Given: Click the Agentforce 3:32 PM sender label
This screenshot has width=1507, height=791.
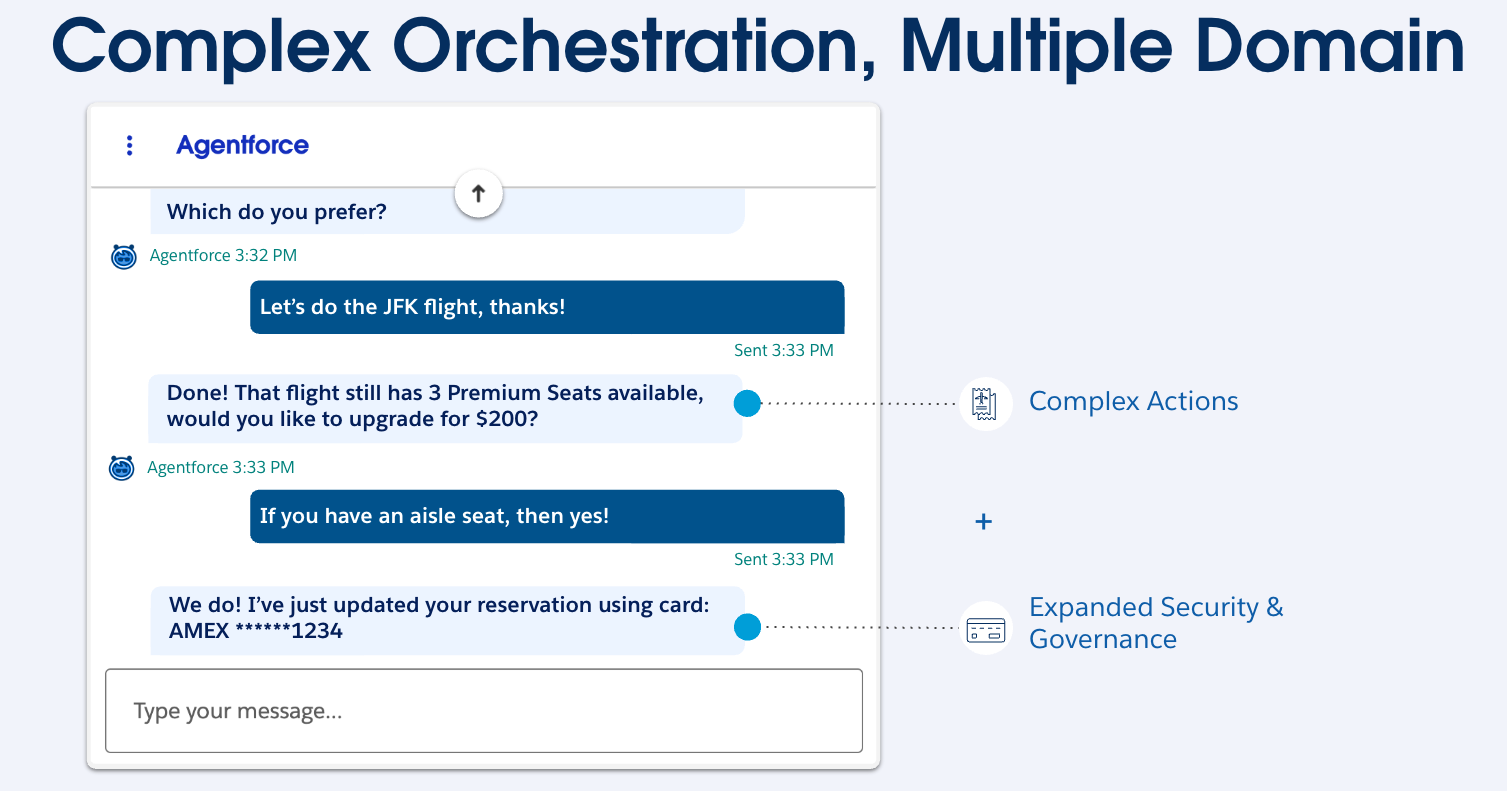Looking at the screenshot, I should tap(222, 256).
